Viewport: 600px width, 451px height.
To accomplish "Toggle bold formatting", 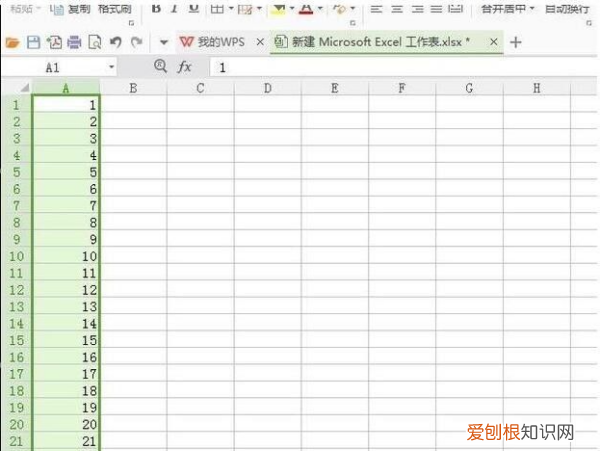I will 156,8.
